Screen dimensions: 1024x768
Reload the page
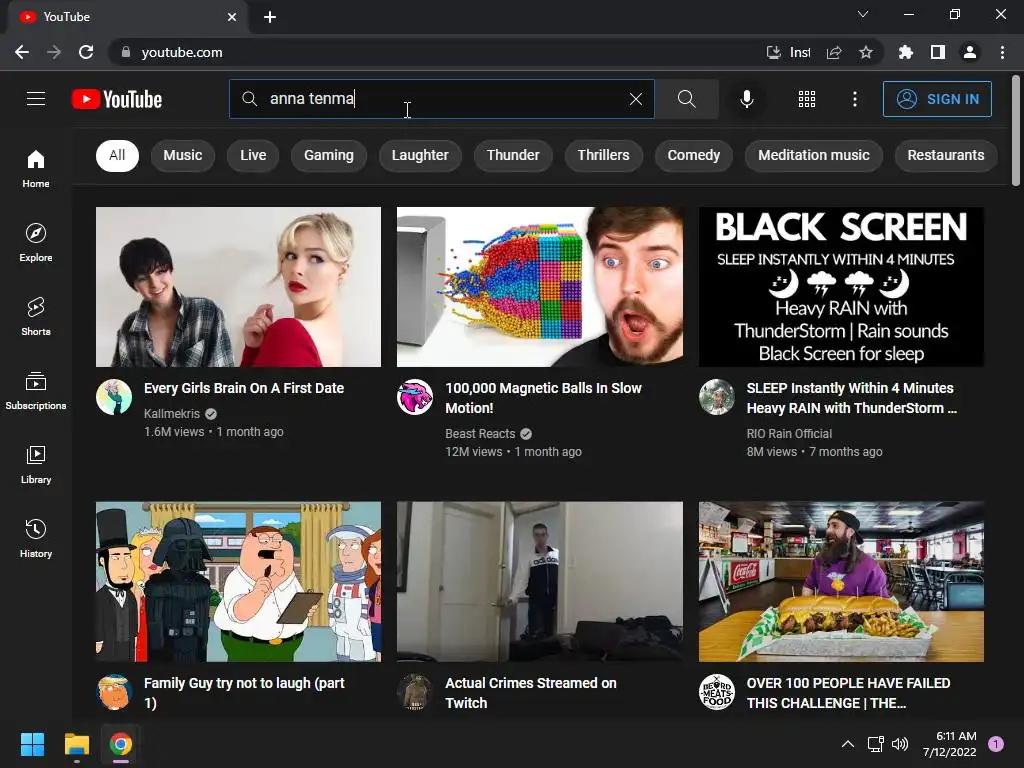[x=86, y=52]
